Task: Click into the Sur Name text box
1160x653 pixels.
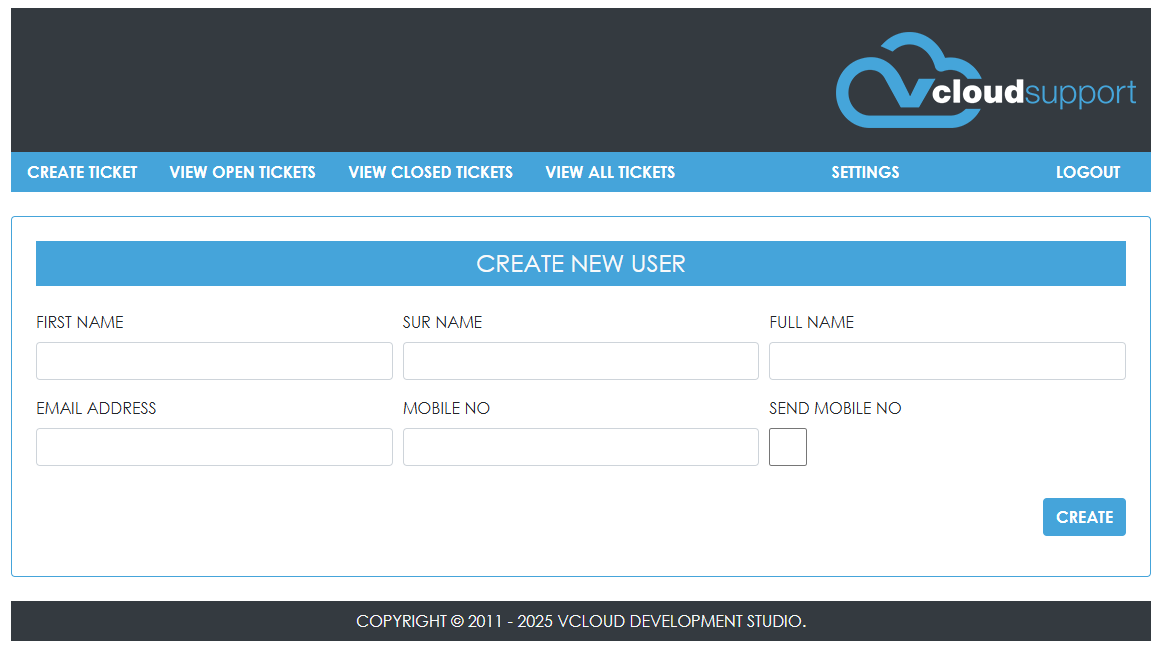Action: coord(580,361)
